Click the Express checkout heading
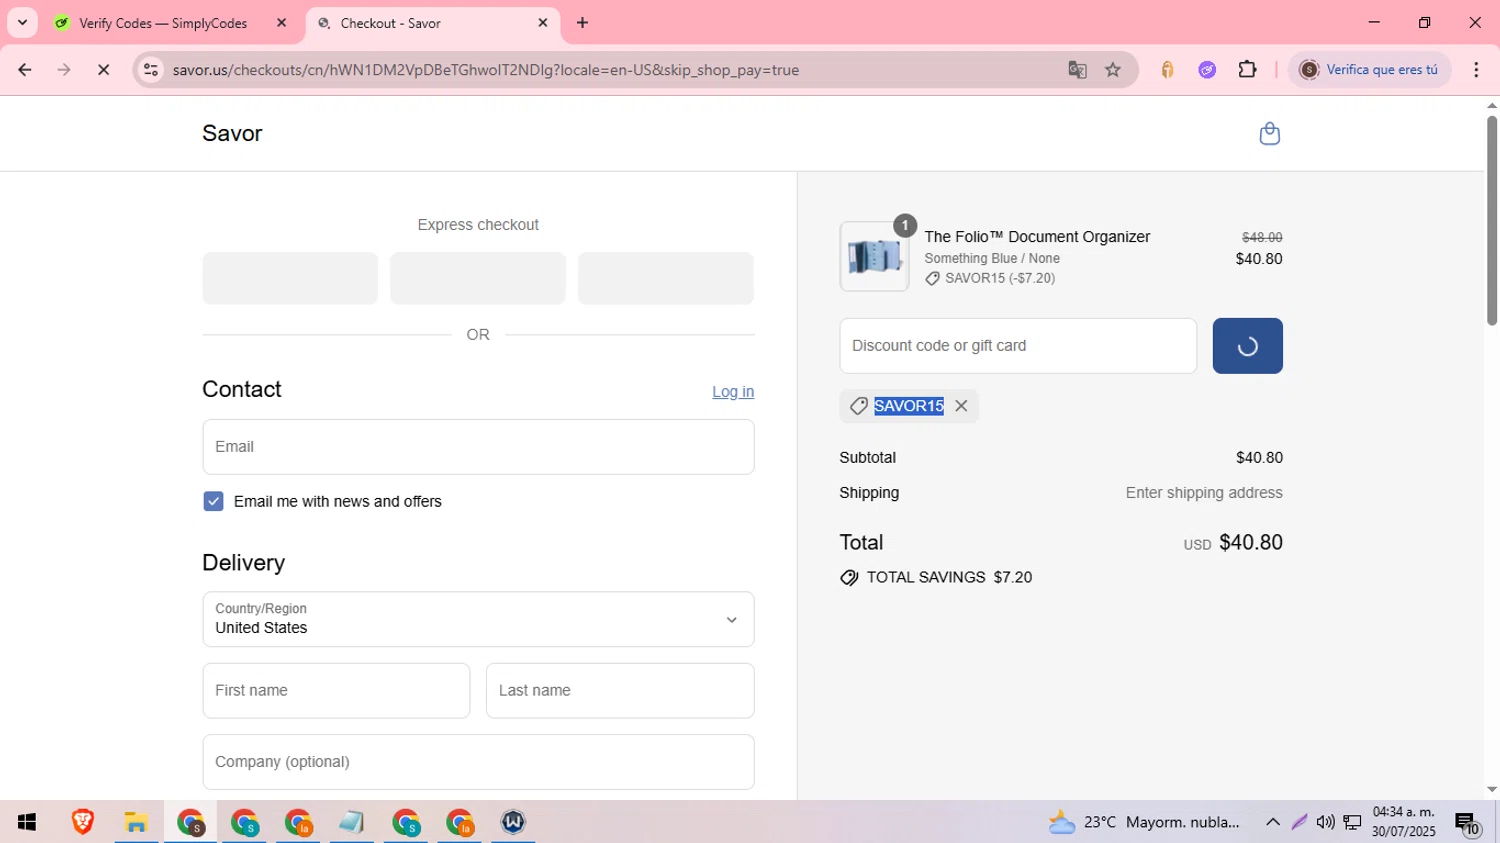The image size is (1500, 843). point(478,225)
